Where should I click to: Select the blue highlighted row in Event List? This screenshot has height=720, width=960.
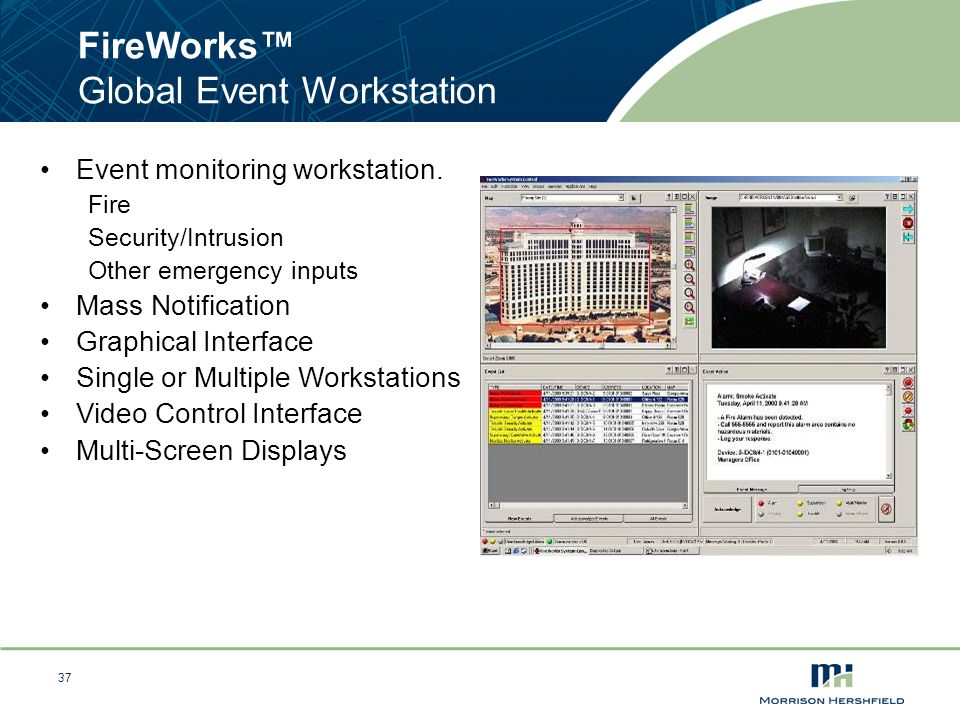point(588,399)
